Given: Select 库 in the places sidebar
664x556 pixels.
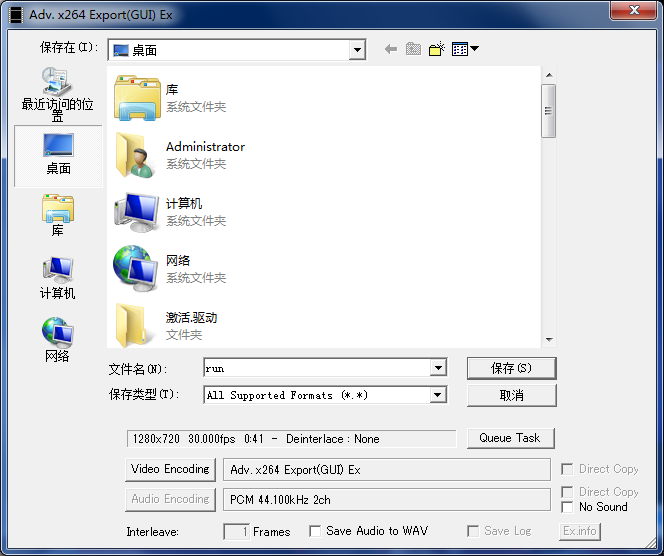Looking at the screenshot, I should click(58, 215).
